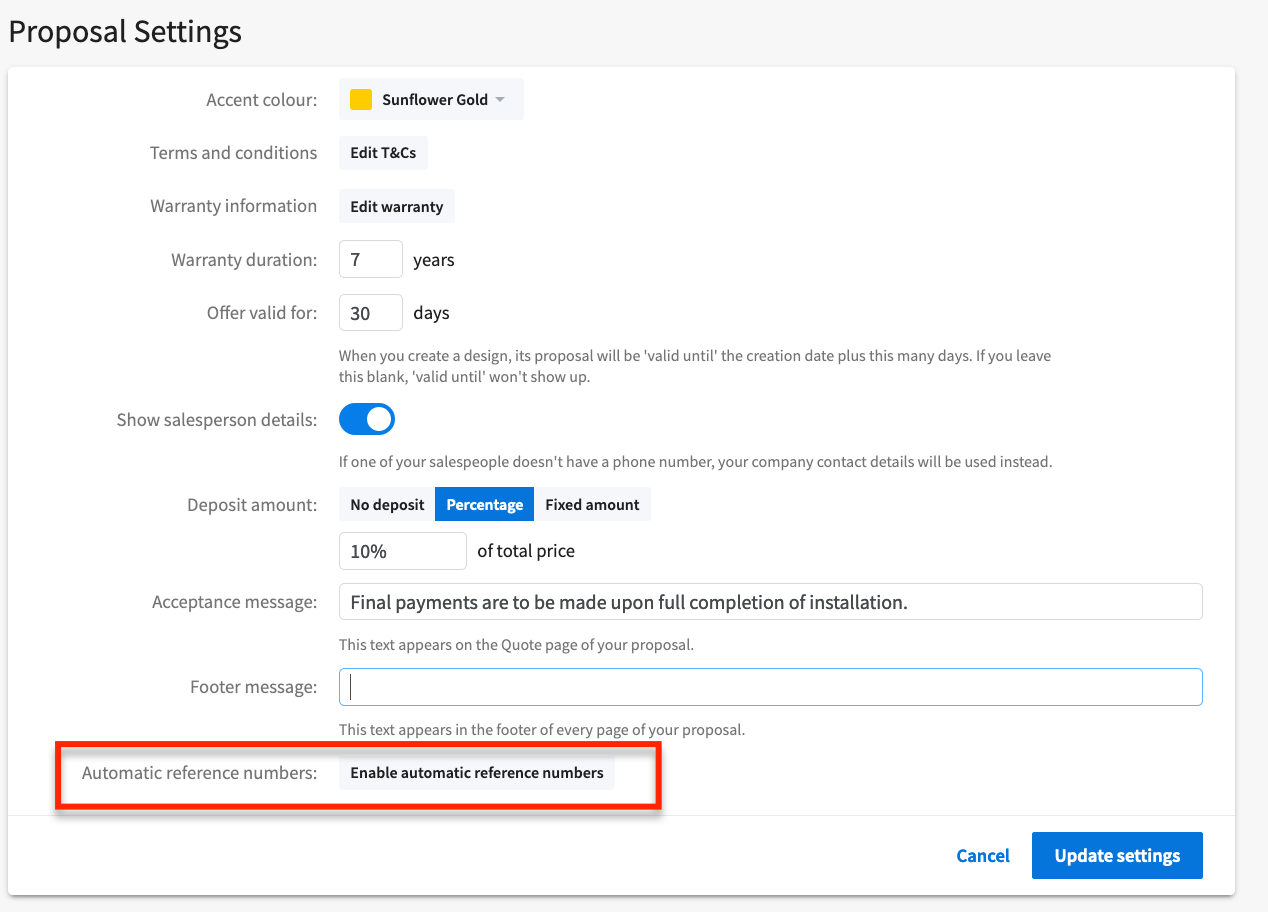Choose the Percentage deposit option
This screenshot has width=1268, height=912.
click(x=484, y=505)
